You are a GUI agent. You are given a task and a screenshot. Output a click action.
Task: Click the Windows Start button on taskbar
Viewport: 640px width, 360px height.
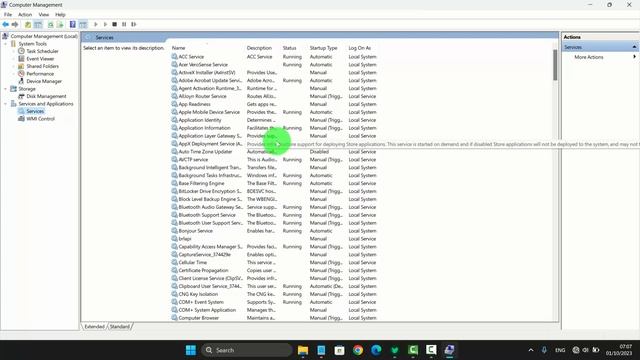point(191,350)
